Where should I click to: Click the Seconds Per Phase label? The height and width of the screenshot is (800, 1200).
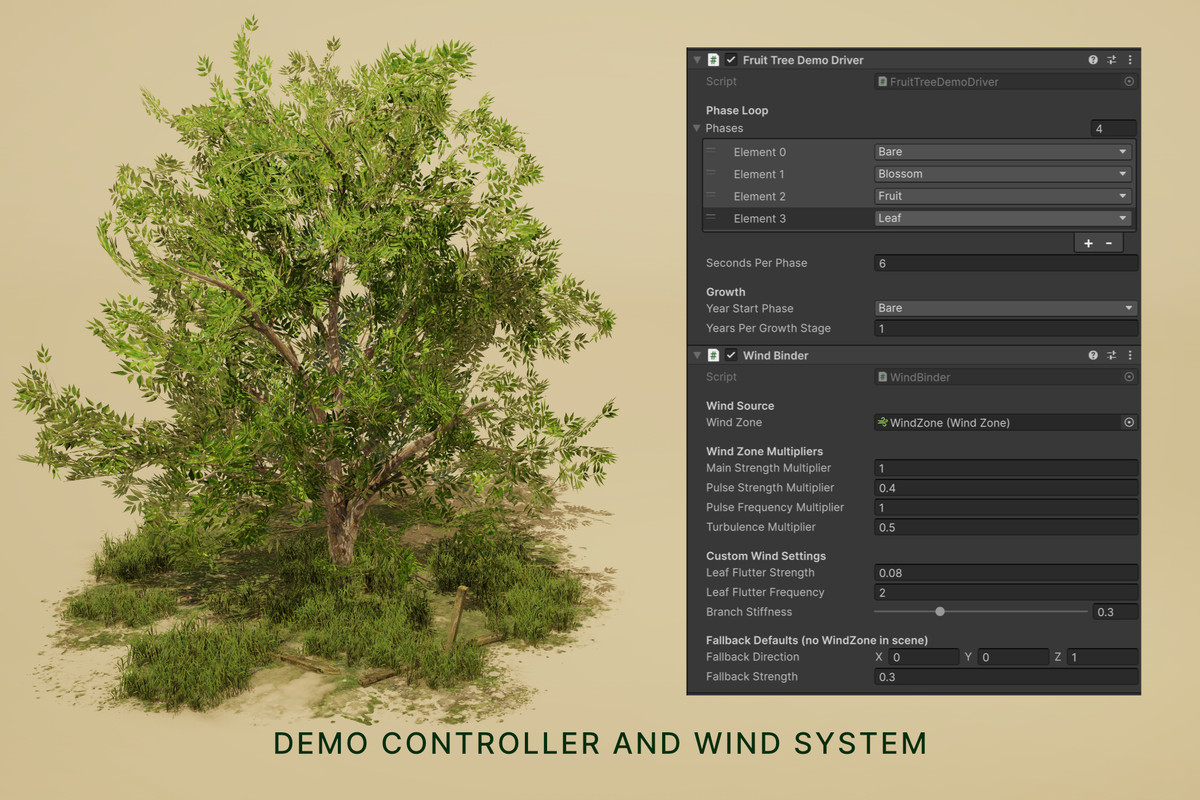tap(756, 263)
